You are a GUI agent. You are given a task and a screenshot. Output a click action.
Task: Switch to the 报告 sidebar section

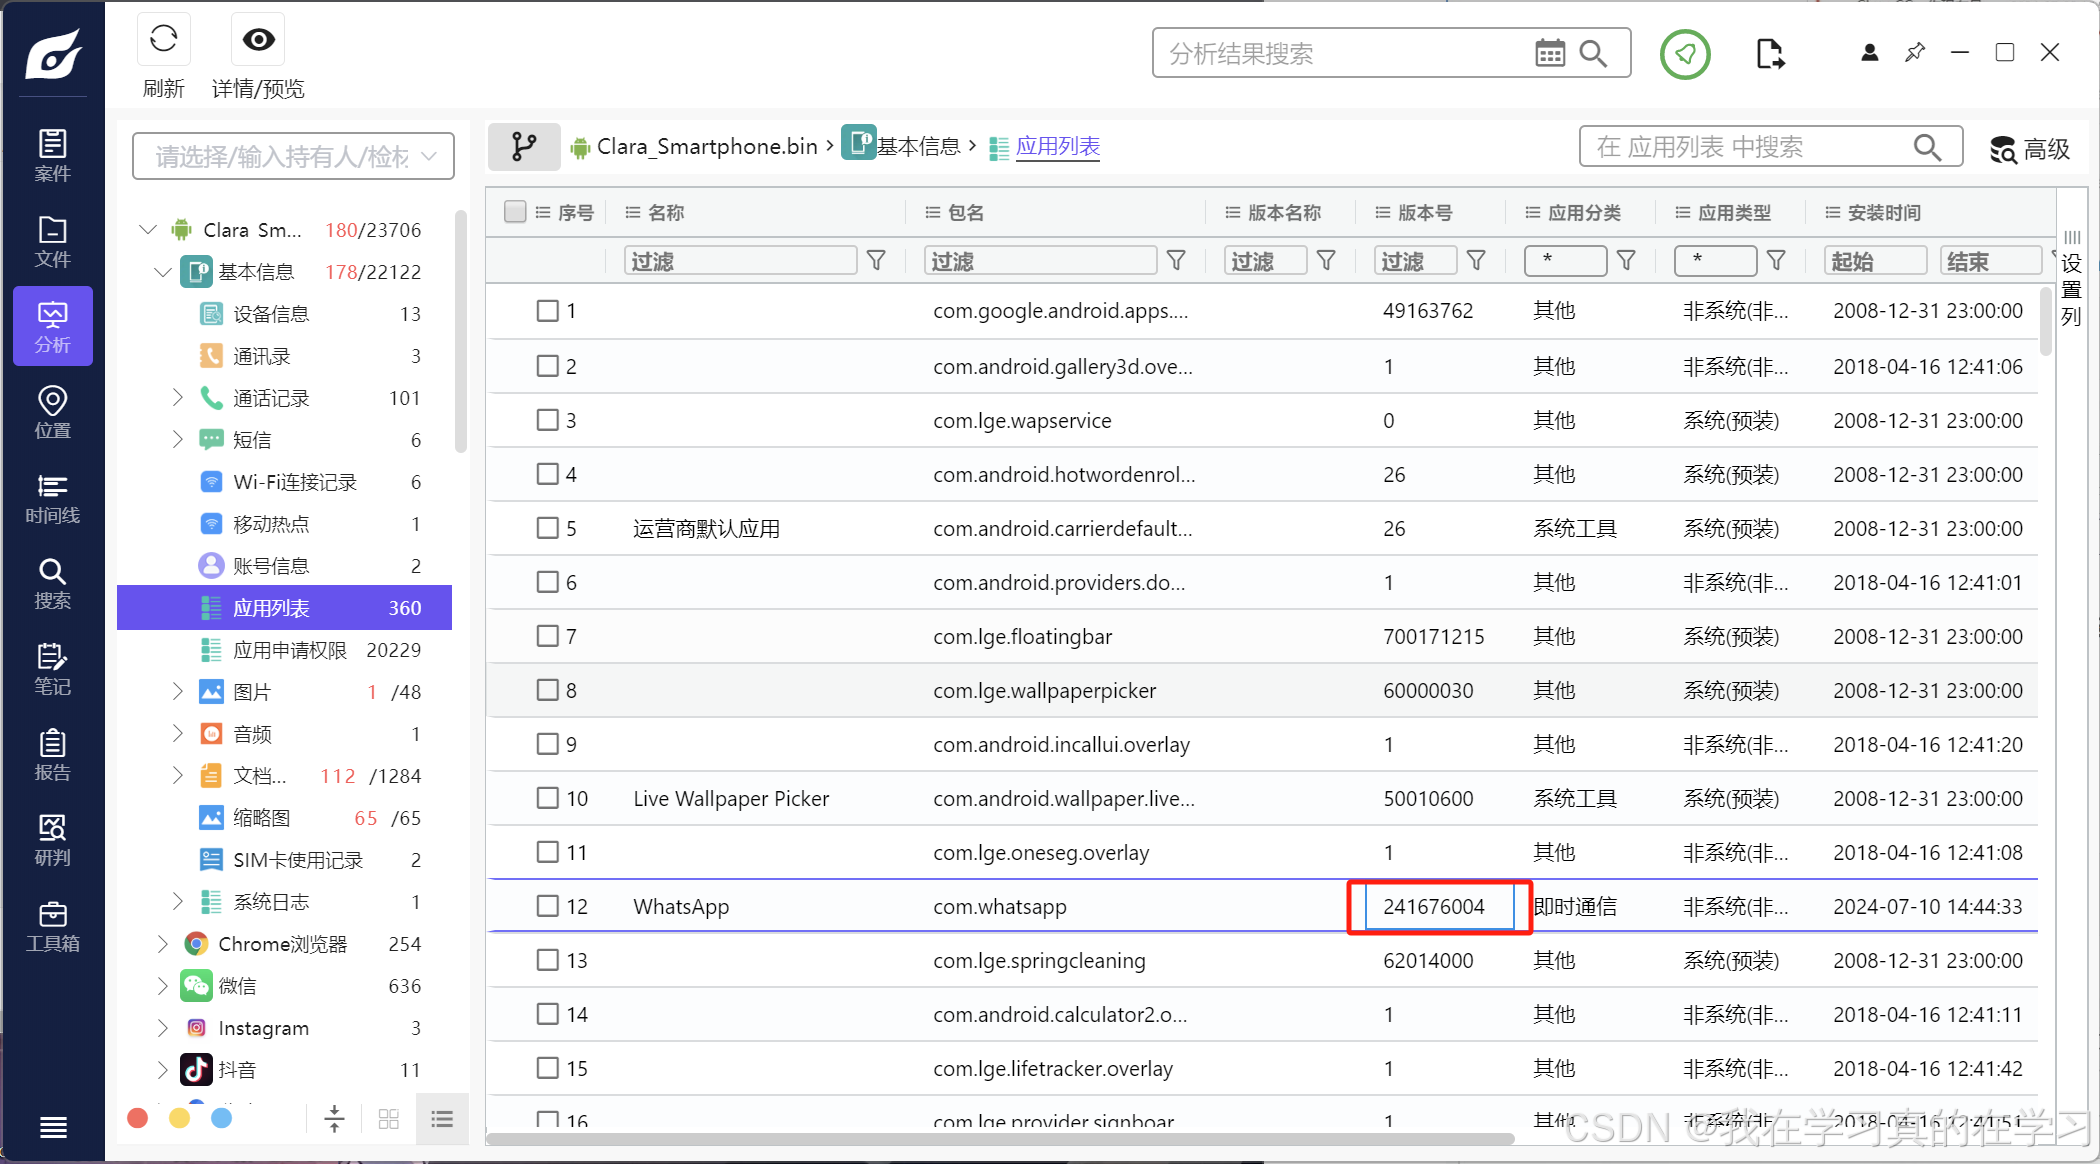pyautogui.click(x=52, y=755)
